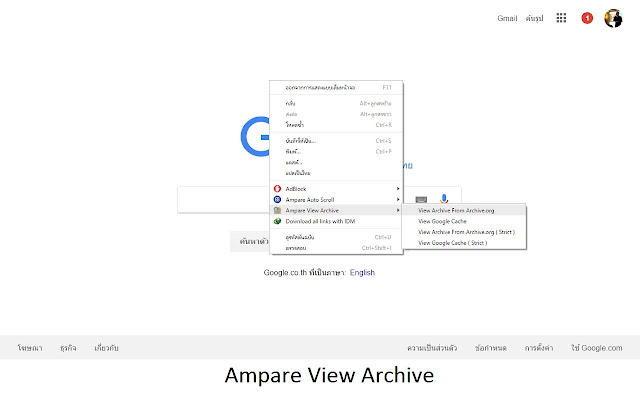Click the ค้นหาด้วย Google search button
The image size is (640, 400).
250,241
